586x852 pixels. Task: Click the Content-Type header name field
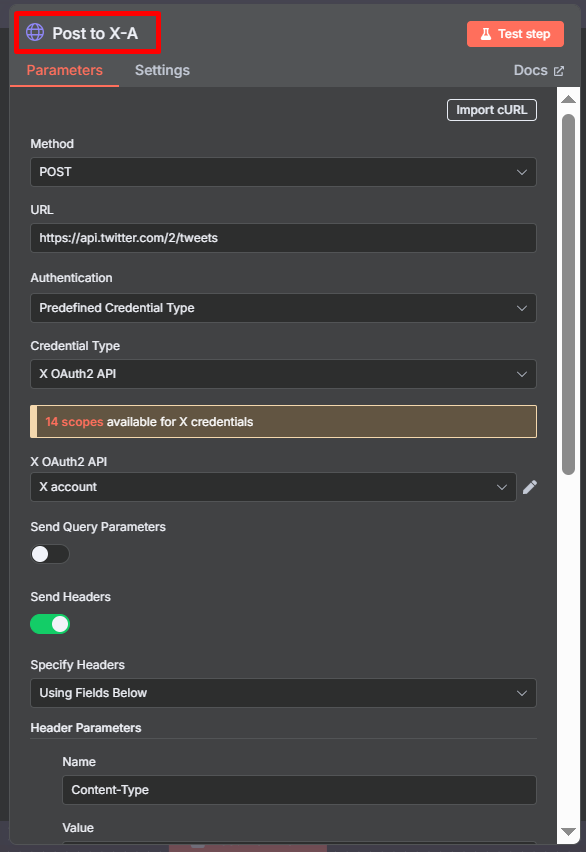pyautogui.click(x=300, y=790)
